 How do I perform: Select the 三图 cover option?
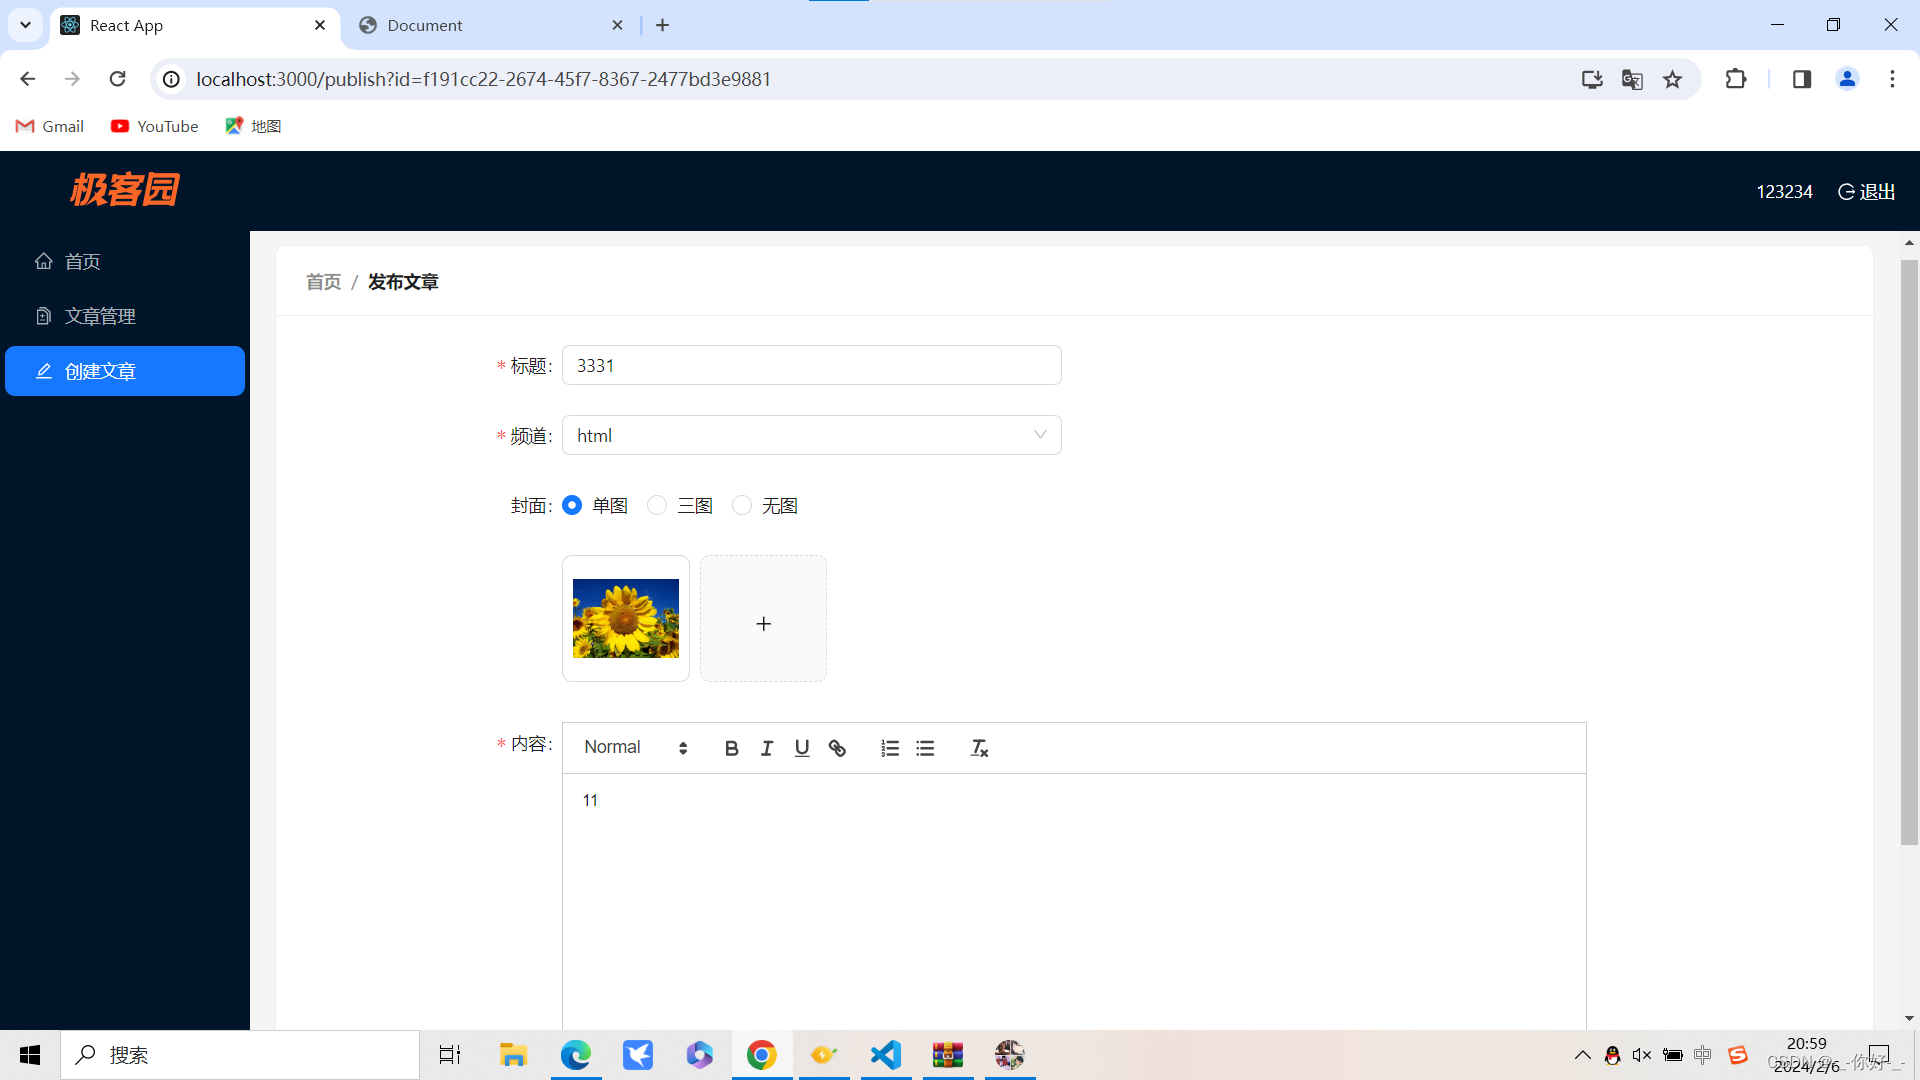coord(656,505)
